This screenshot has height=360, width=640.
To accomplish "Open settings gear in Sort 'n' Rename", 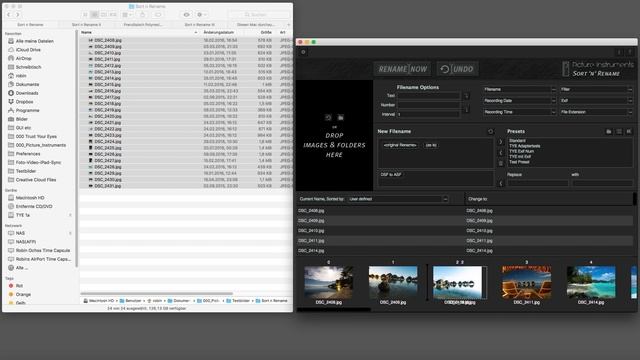I will pyautogui.click(x=303, y=52).
